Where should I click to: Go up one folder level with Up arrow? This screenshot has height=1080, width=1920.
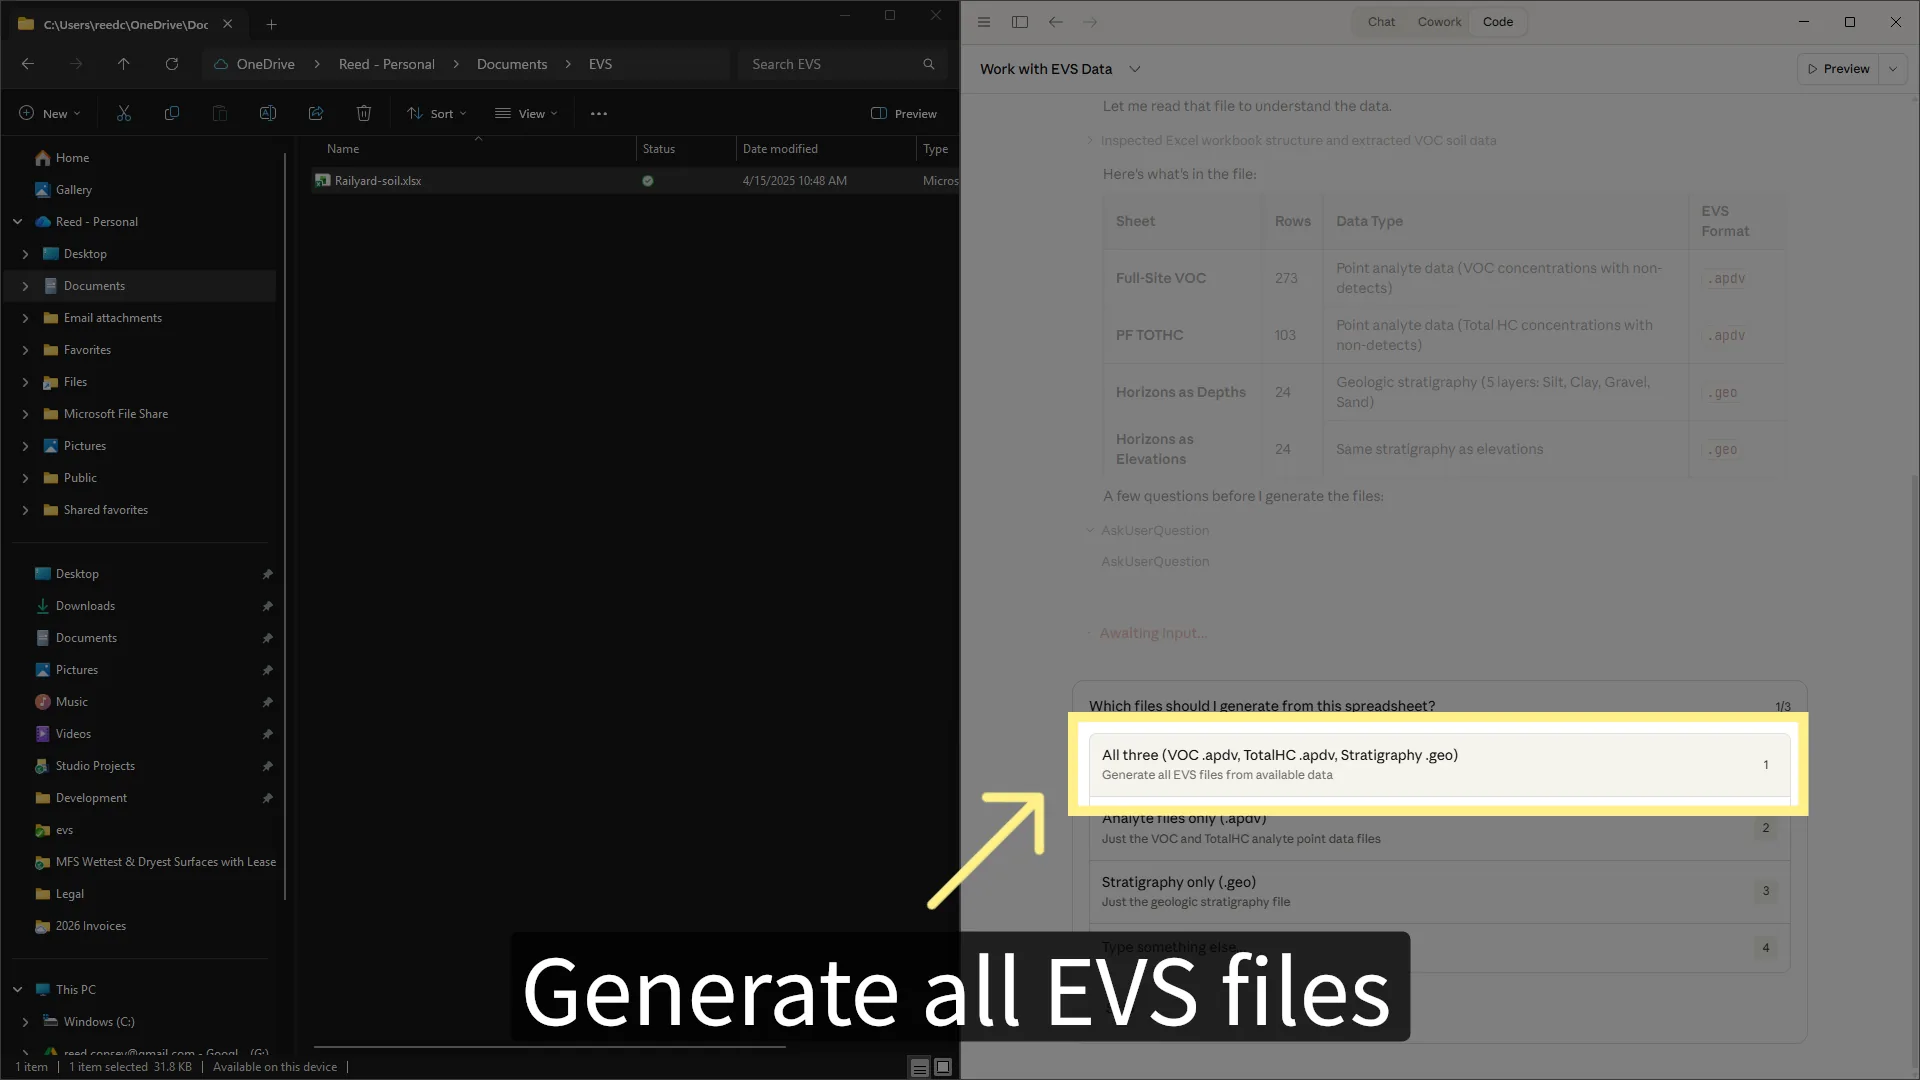[x=124, y=64]
